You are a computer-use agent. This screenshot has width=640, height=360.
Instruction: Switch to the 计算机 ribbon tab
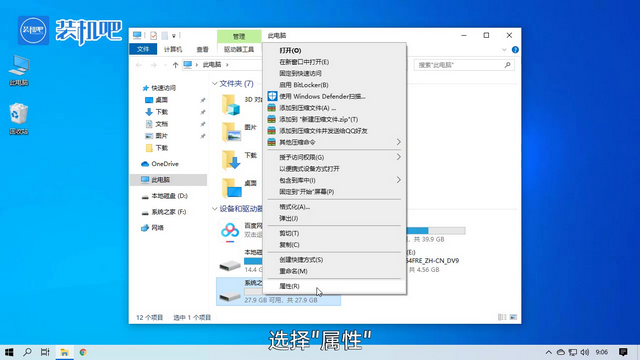tap(173, 49)
